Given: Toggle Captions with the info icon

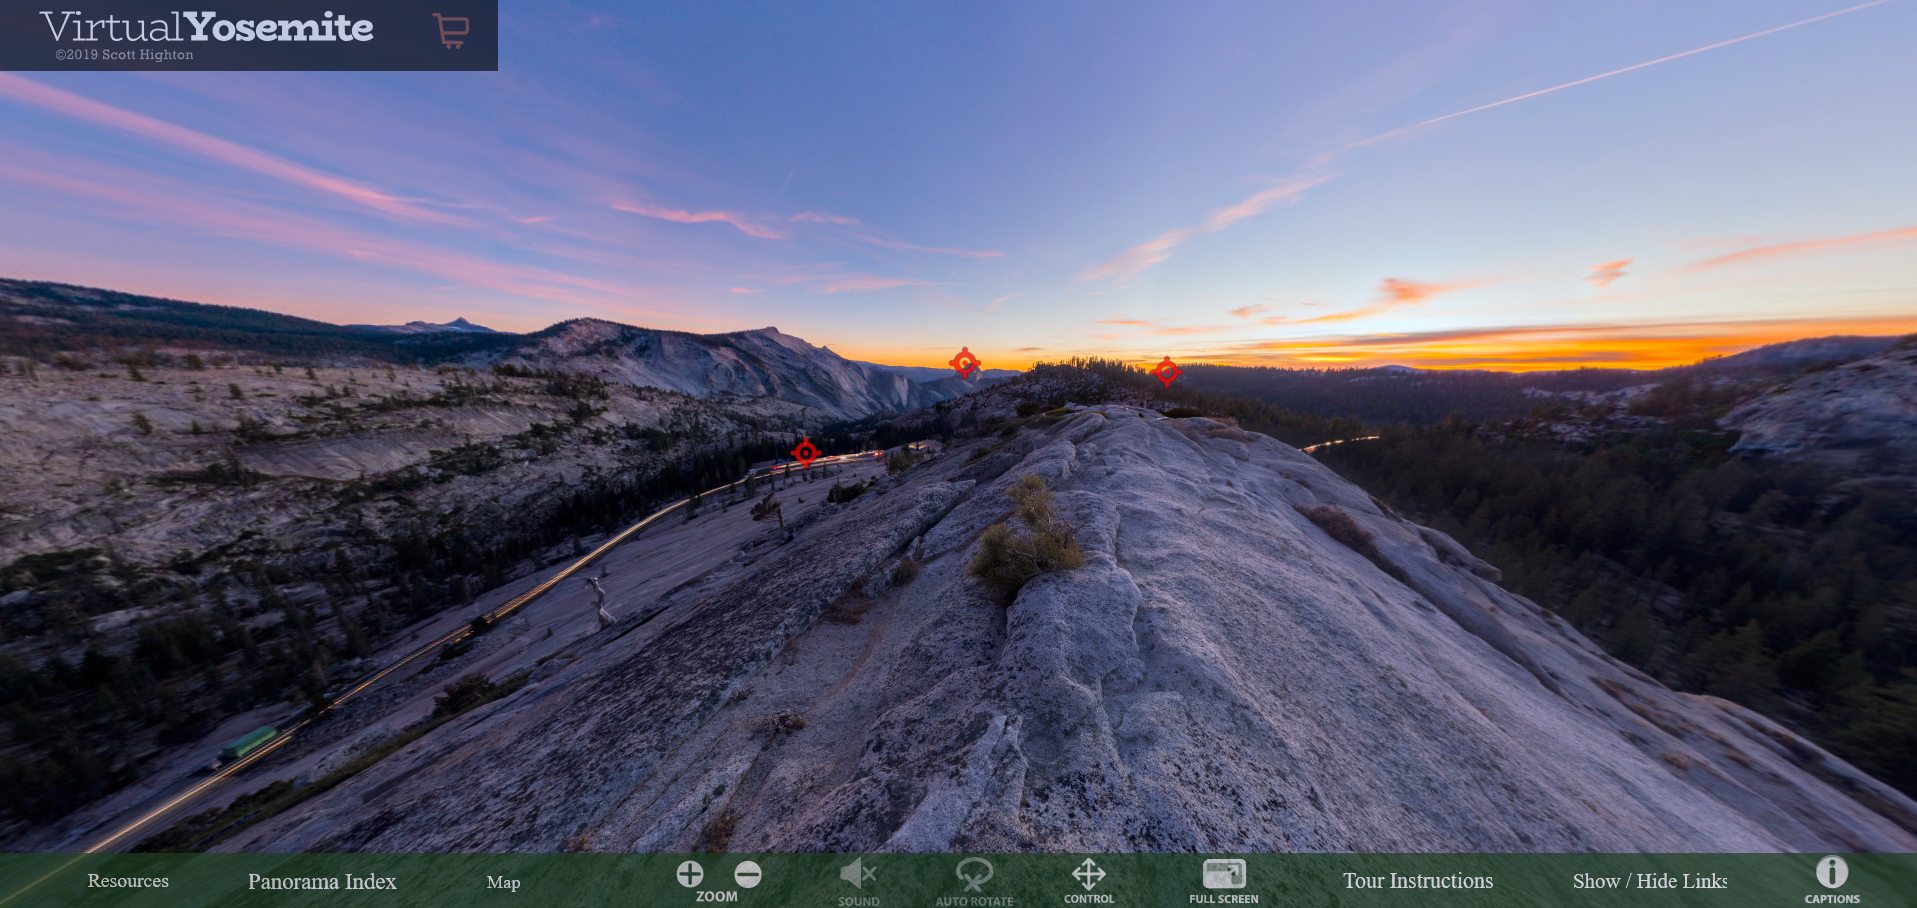Looking at the screenshot, I should coord(1831,873).
